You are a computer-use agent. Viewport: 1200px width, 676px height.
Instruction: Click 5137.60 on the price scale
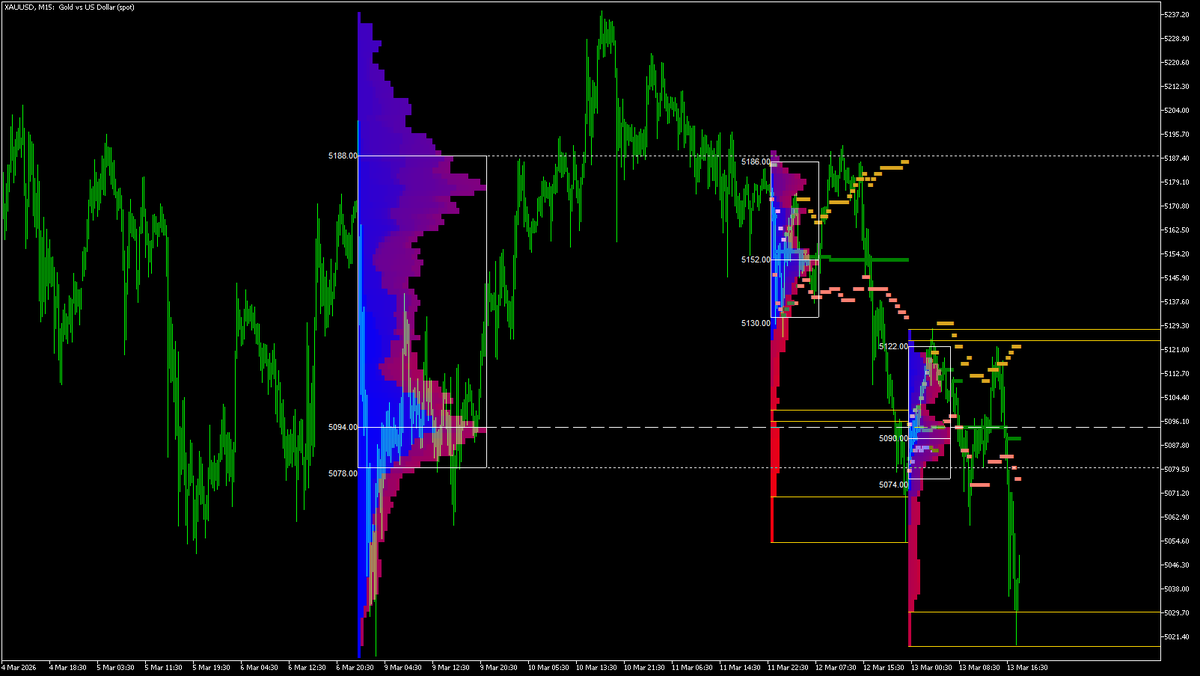(x=1176, y=302)
